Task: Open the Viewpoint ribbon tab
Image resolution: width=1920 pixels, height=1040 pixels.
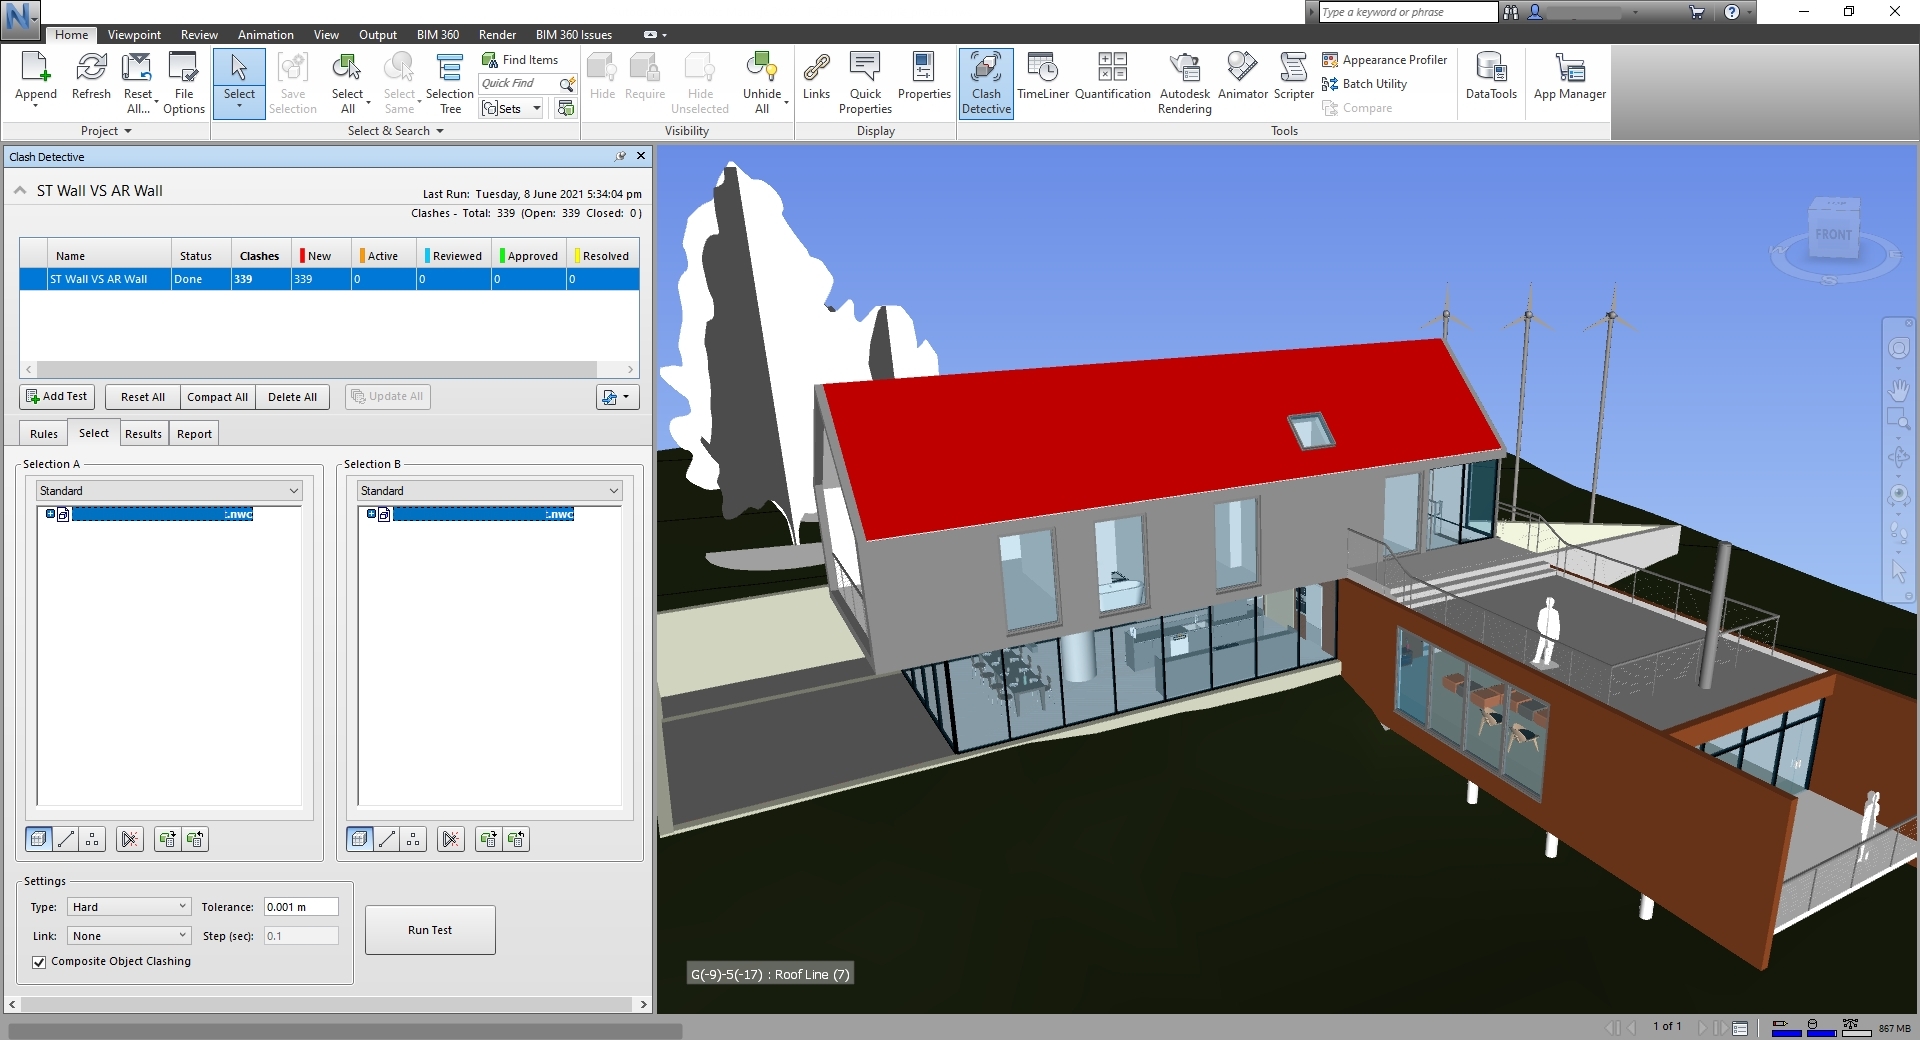Action: coord(134,35)
